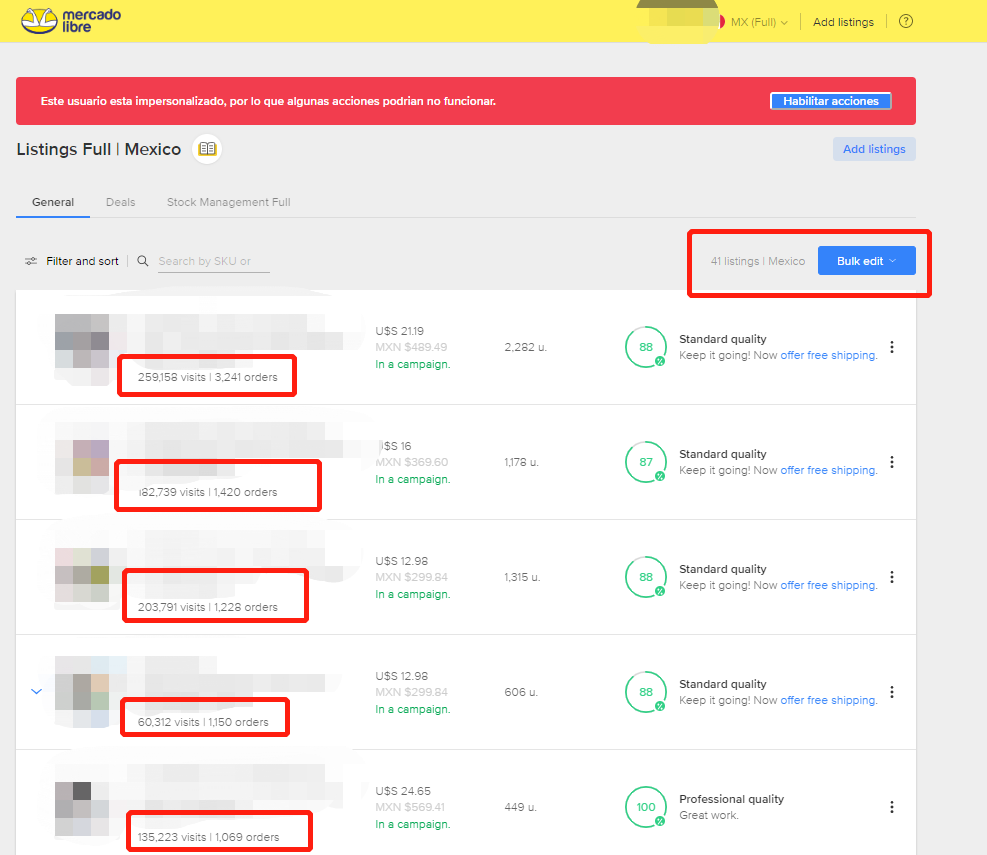Open three-dot menu for 259,158 visits listing
The width and height of the screenshot is (987, 855).
(892, 347)
